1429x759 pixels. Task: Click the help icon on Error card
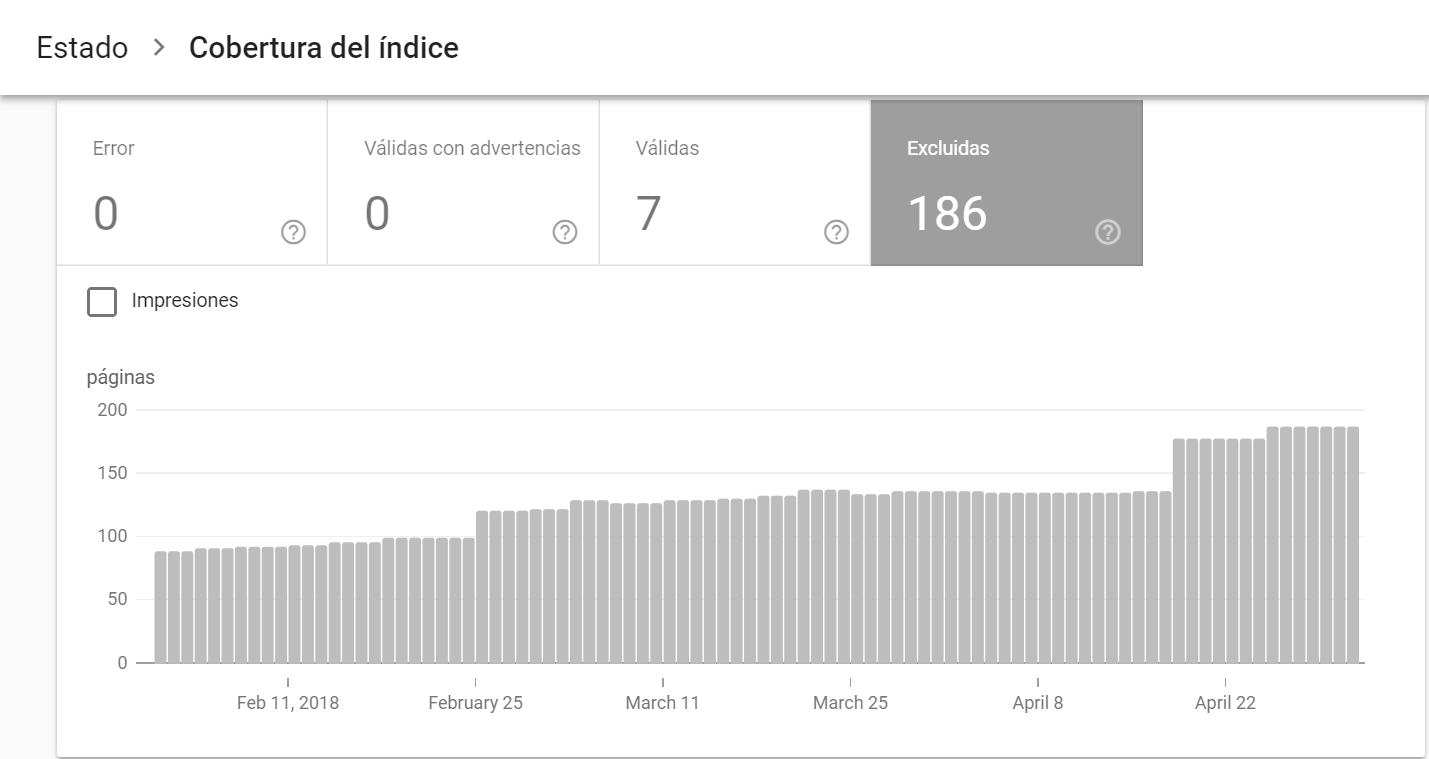[x=293, y=233]
